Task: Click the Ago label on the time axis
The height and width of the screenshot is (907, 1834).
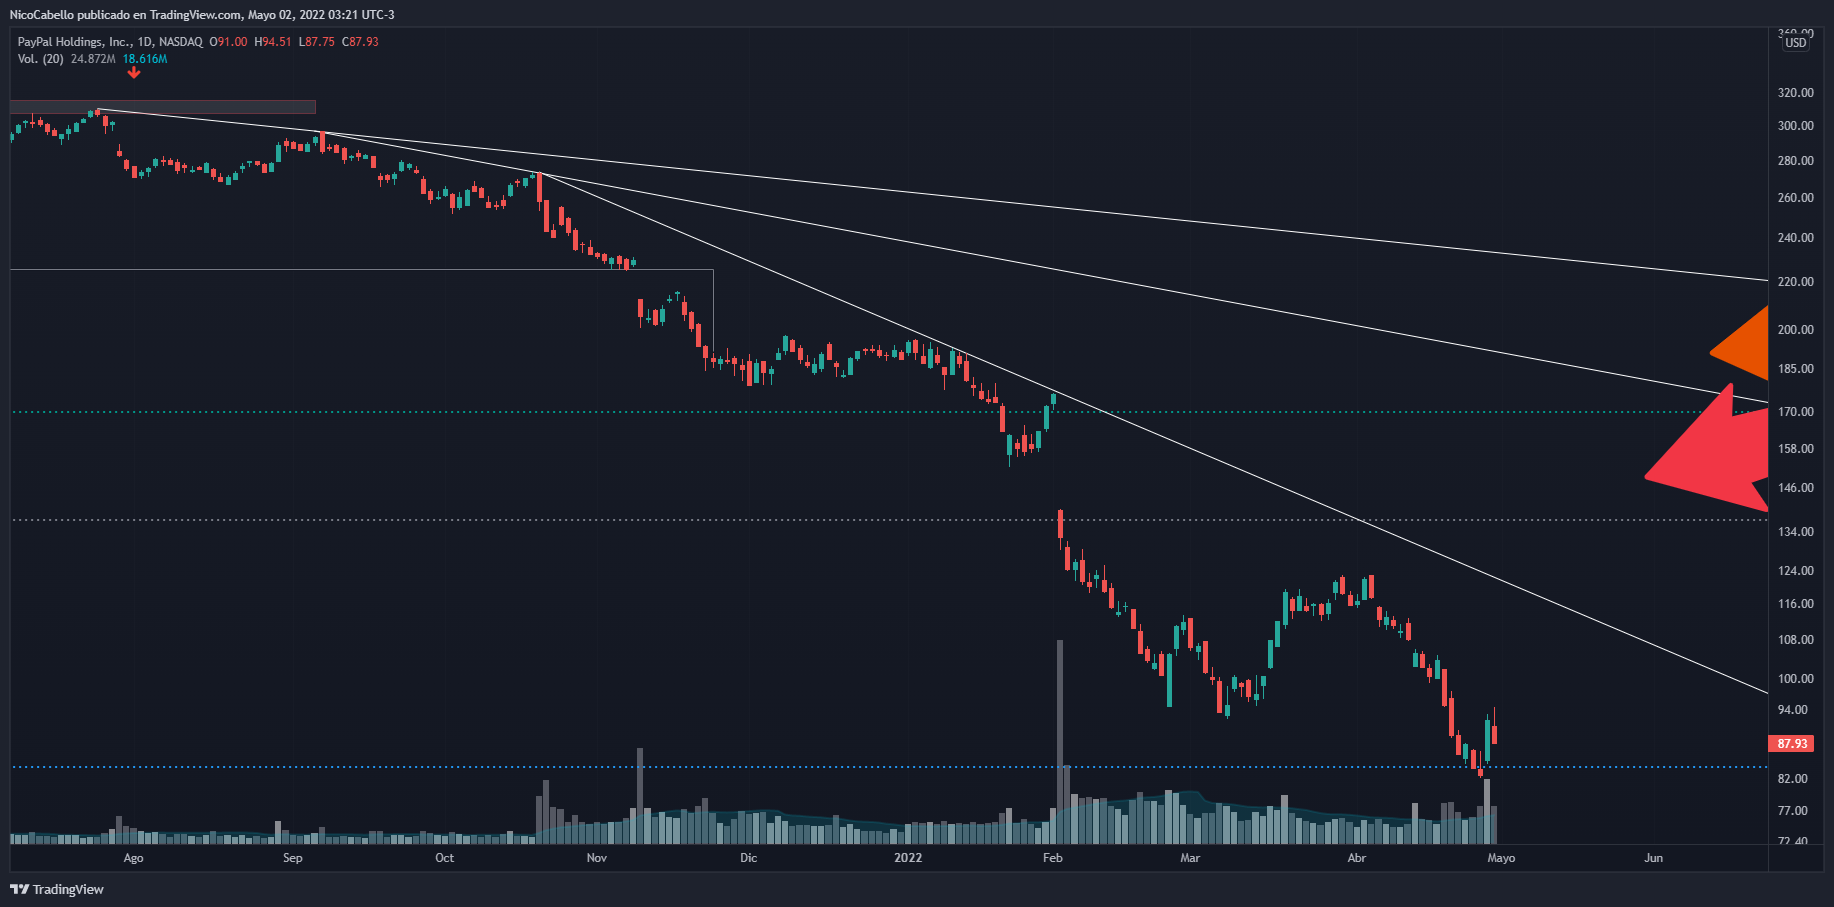Action: [x=133, y=858]
